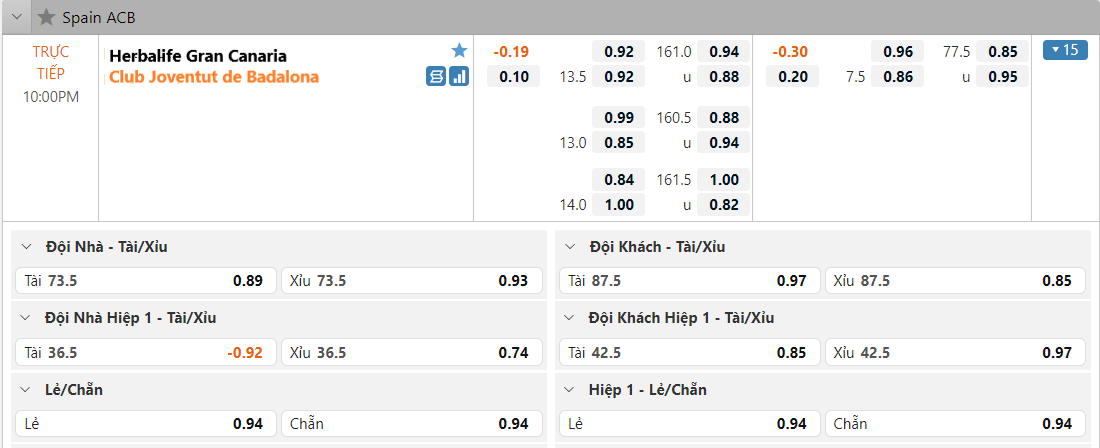The height and width of the screenshot is (448, 1100).
Task: Open the live scoreboard icon beside team names
Action: click(436, 76)
